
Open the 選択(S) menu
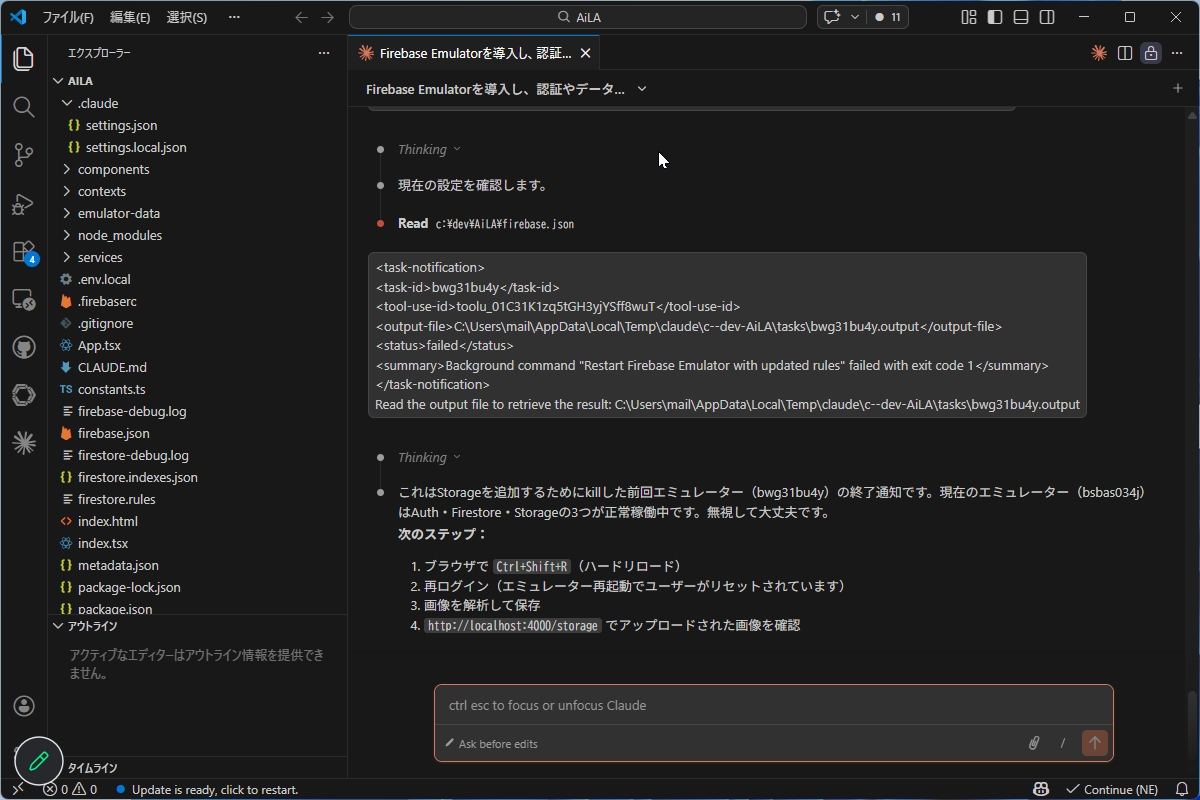pyautogui.click(x=187, y=17)
